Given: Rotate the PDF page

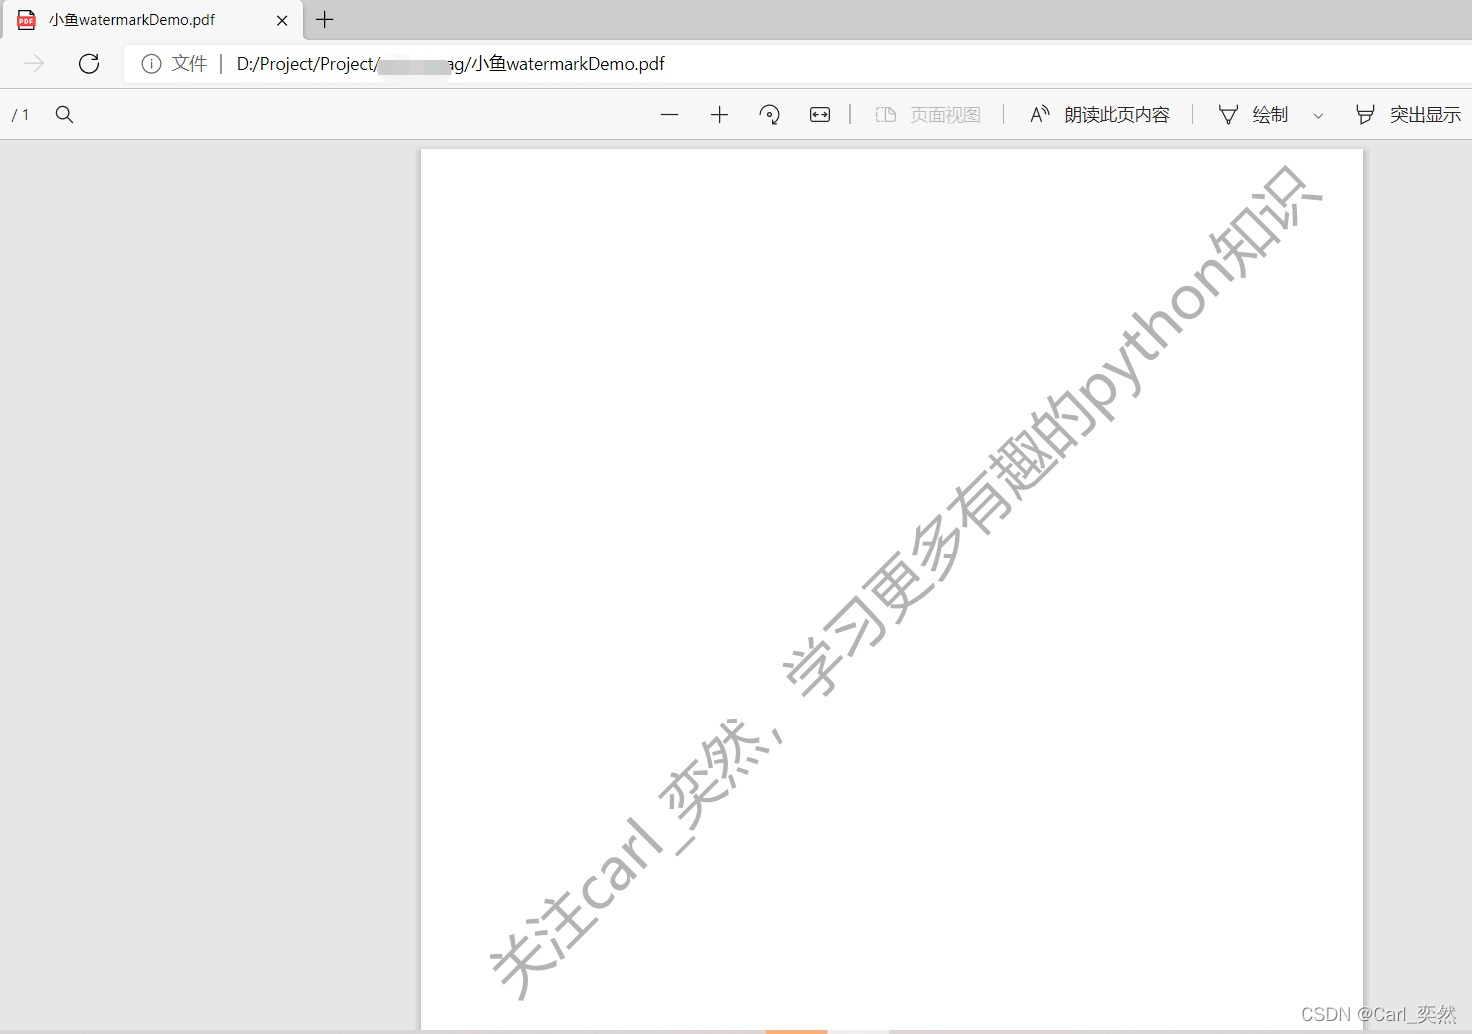Looking at the screenshot, I should click(769, 115).
